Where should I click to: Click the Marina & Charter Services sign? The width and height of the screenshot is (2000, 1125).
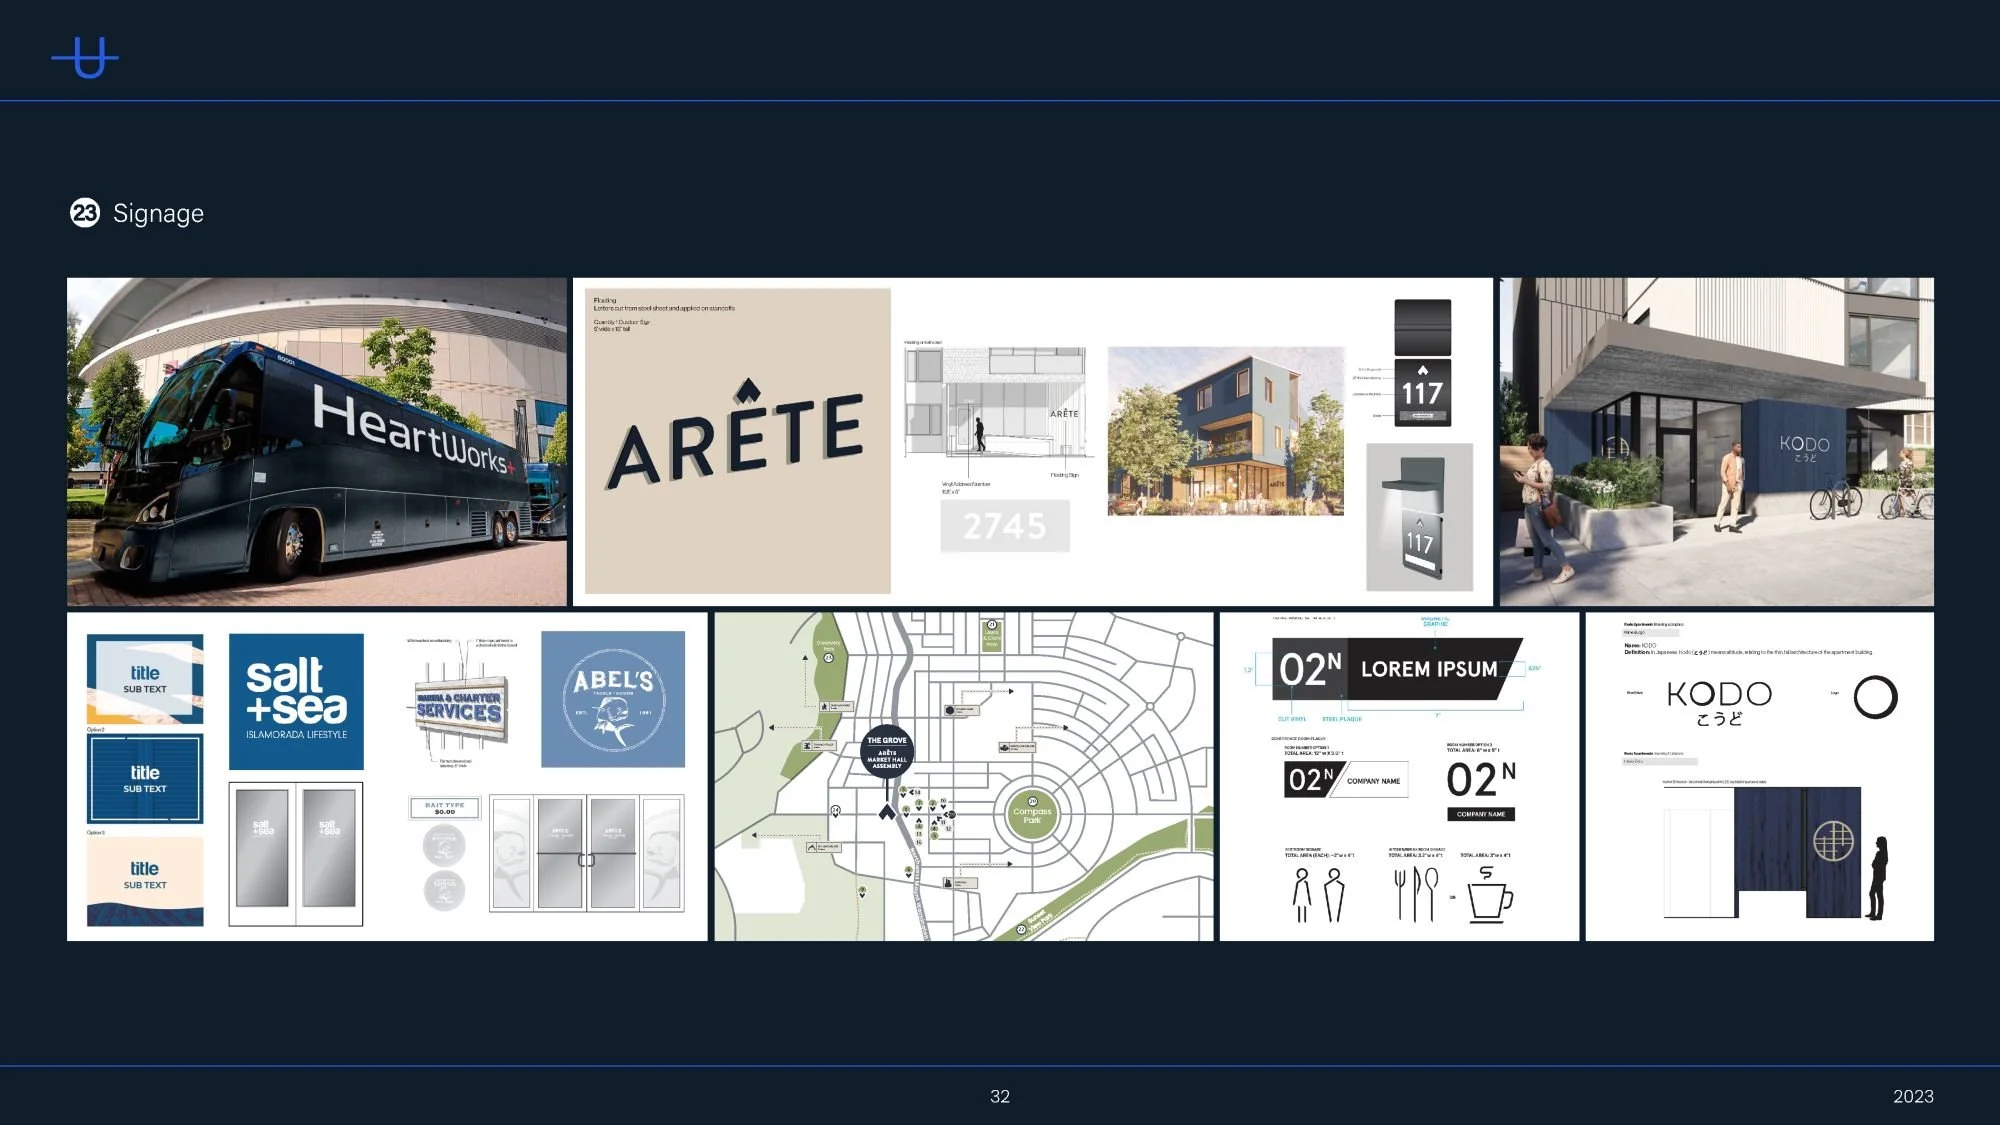tap(459, 707)
